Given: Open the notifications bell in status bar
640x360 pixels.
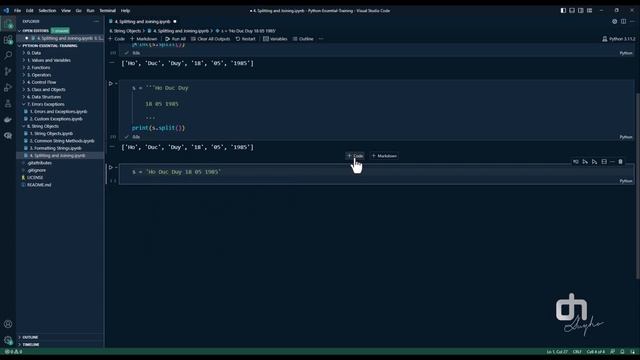Looking at the screenshot, I should 622,351.
